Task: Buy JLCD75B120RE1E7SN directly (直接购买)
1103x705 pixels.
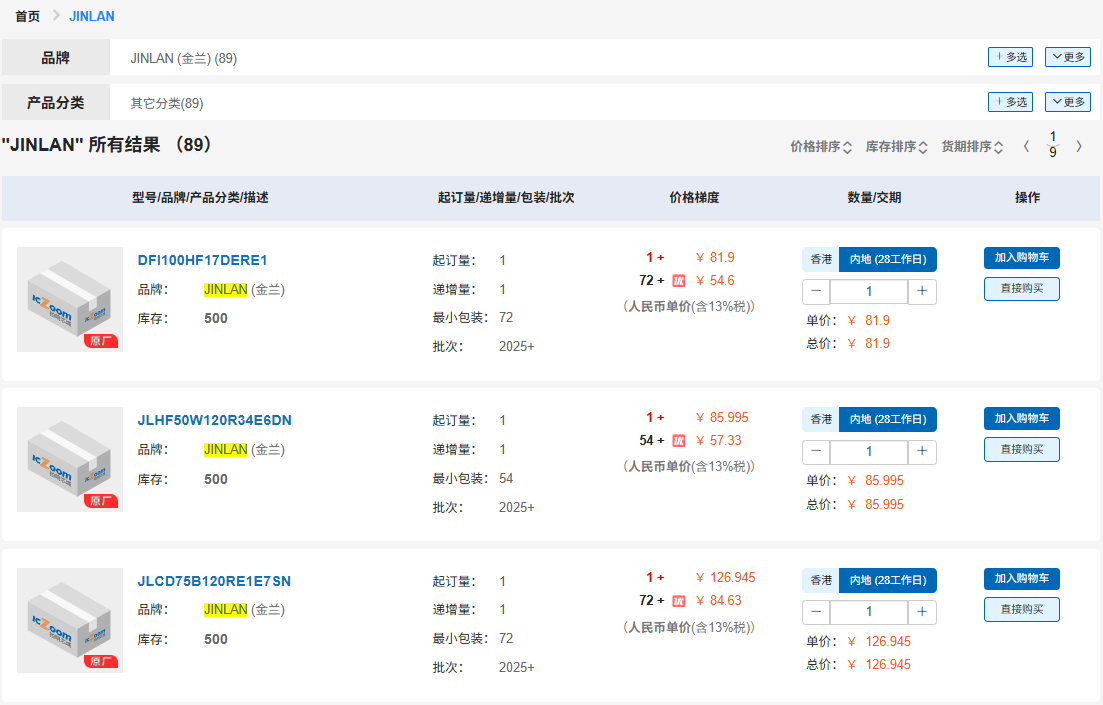Action: click(x=1021, y=609)
